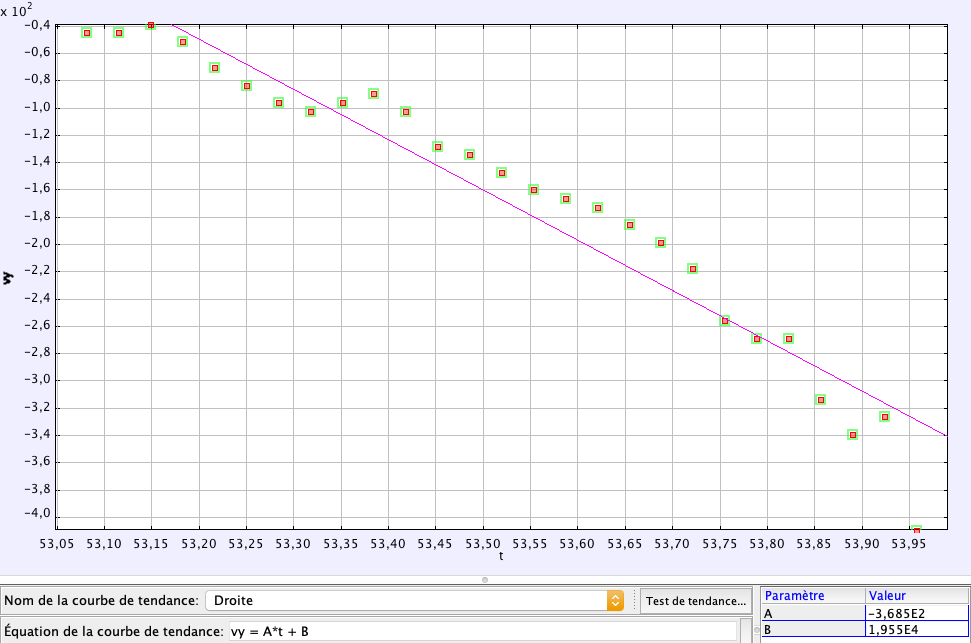971x643 pixels.
Task: Open the trend curve name dropdown showing Droite
Action: point(414,601)
